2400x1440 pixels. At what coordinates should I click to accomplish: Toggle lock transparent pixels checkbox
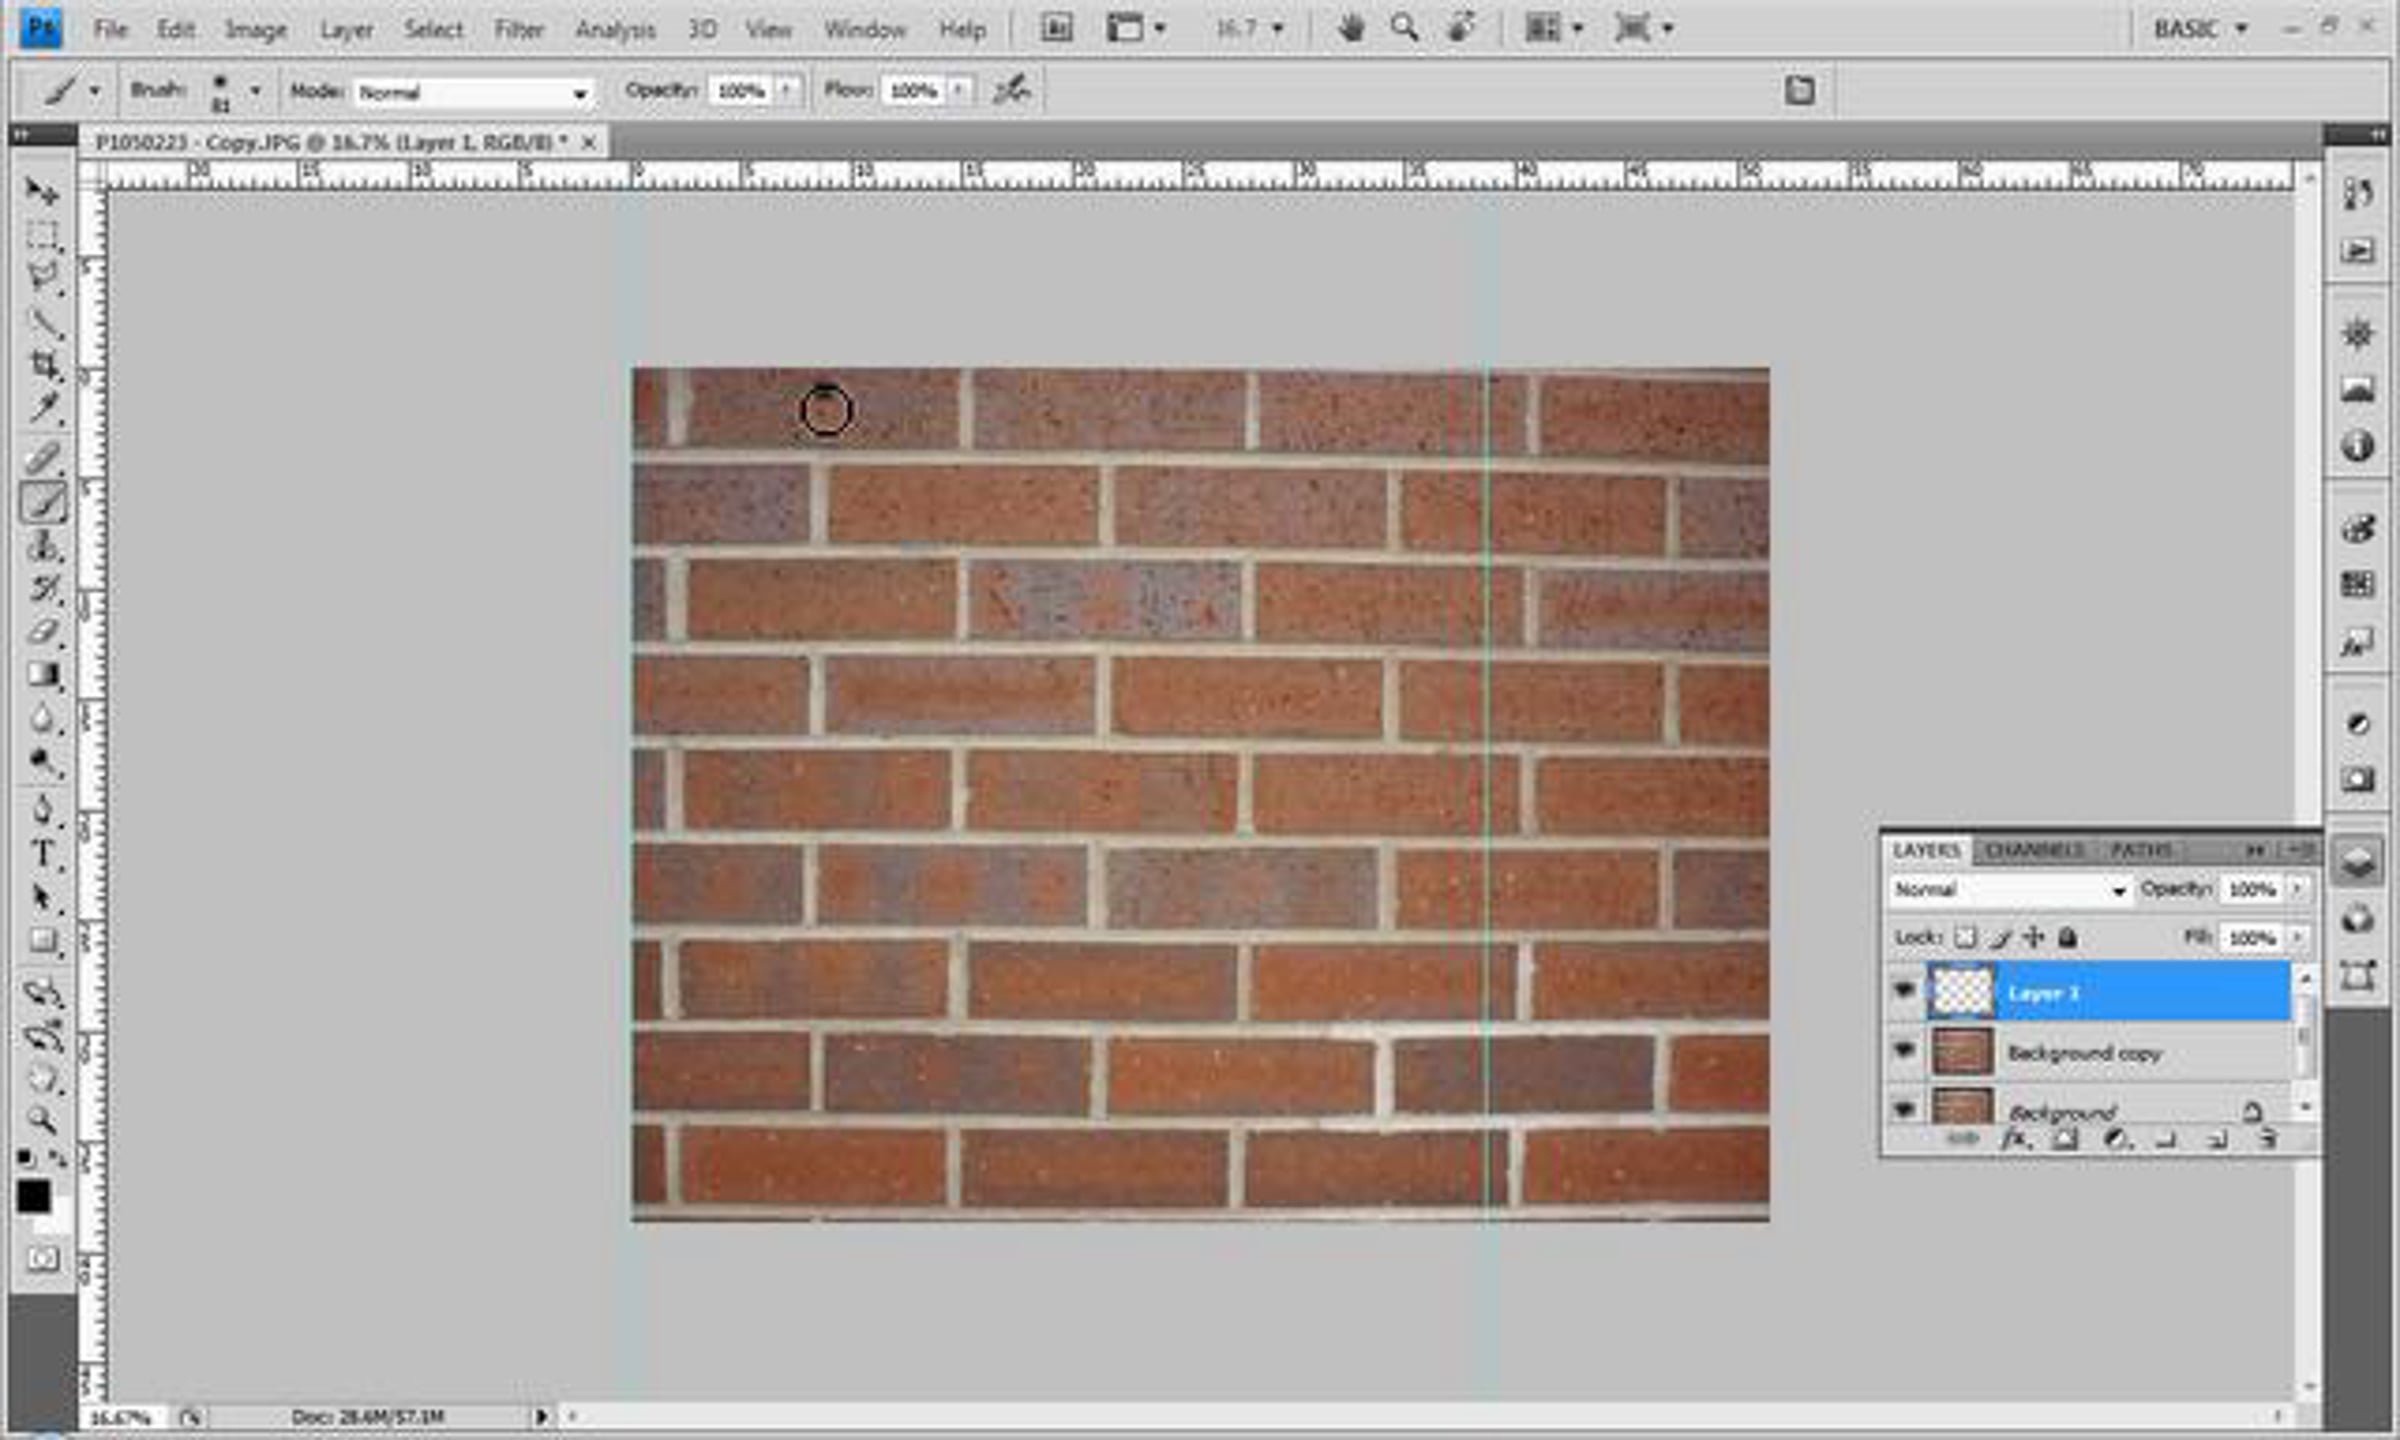pyautogui.click(x=1965, y=938)
